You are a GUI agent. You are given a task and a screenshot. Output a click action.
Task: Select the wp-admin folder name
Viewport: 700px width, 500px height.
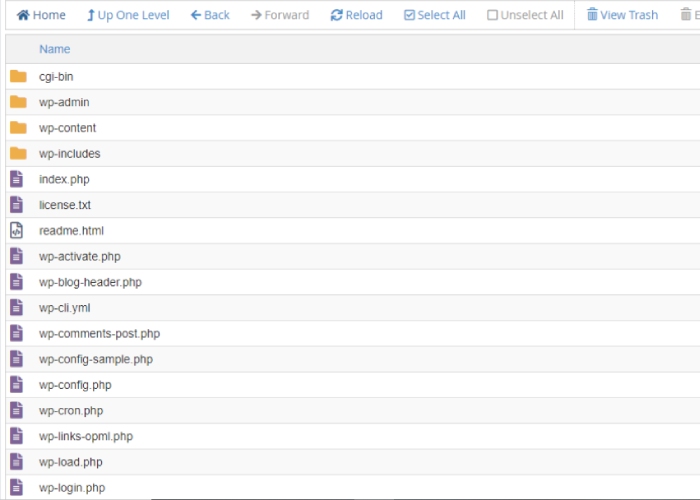click(64, 103)
